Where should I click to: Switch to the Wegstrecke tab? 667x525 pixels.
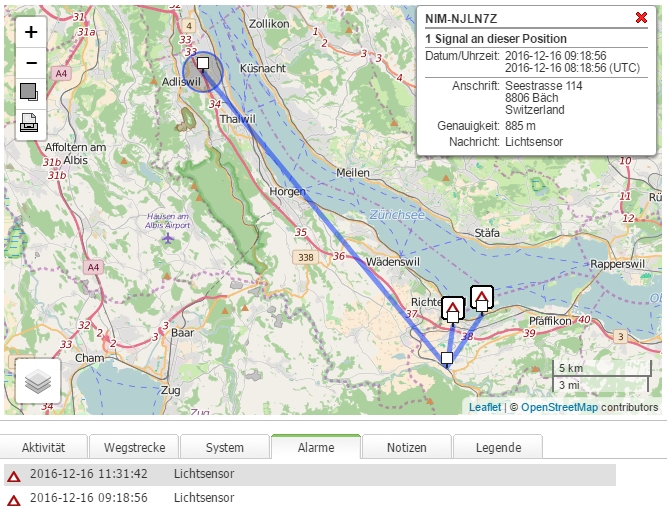coord(134,447)
